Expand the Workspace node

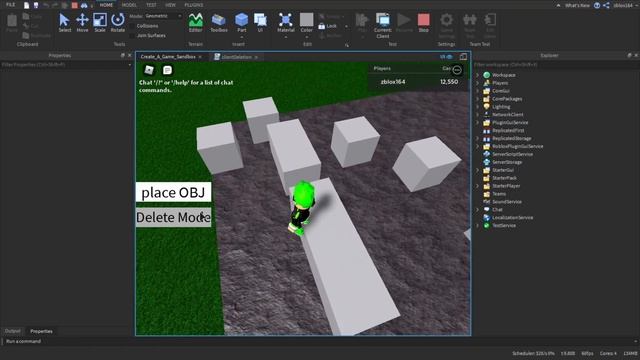point(478,75)
